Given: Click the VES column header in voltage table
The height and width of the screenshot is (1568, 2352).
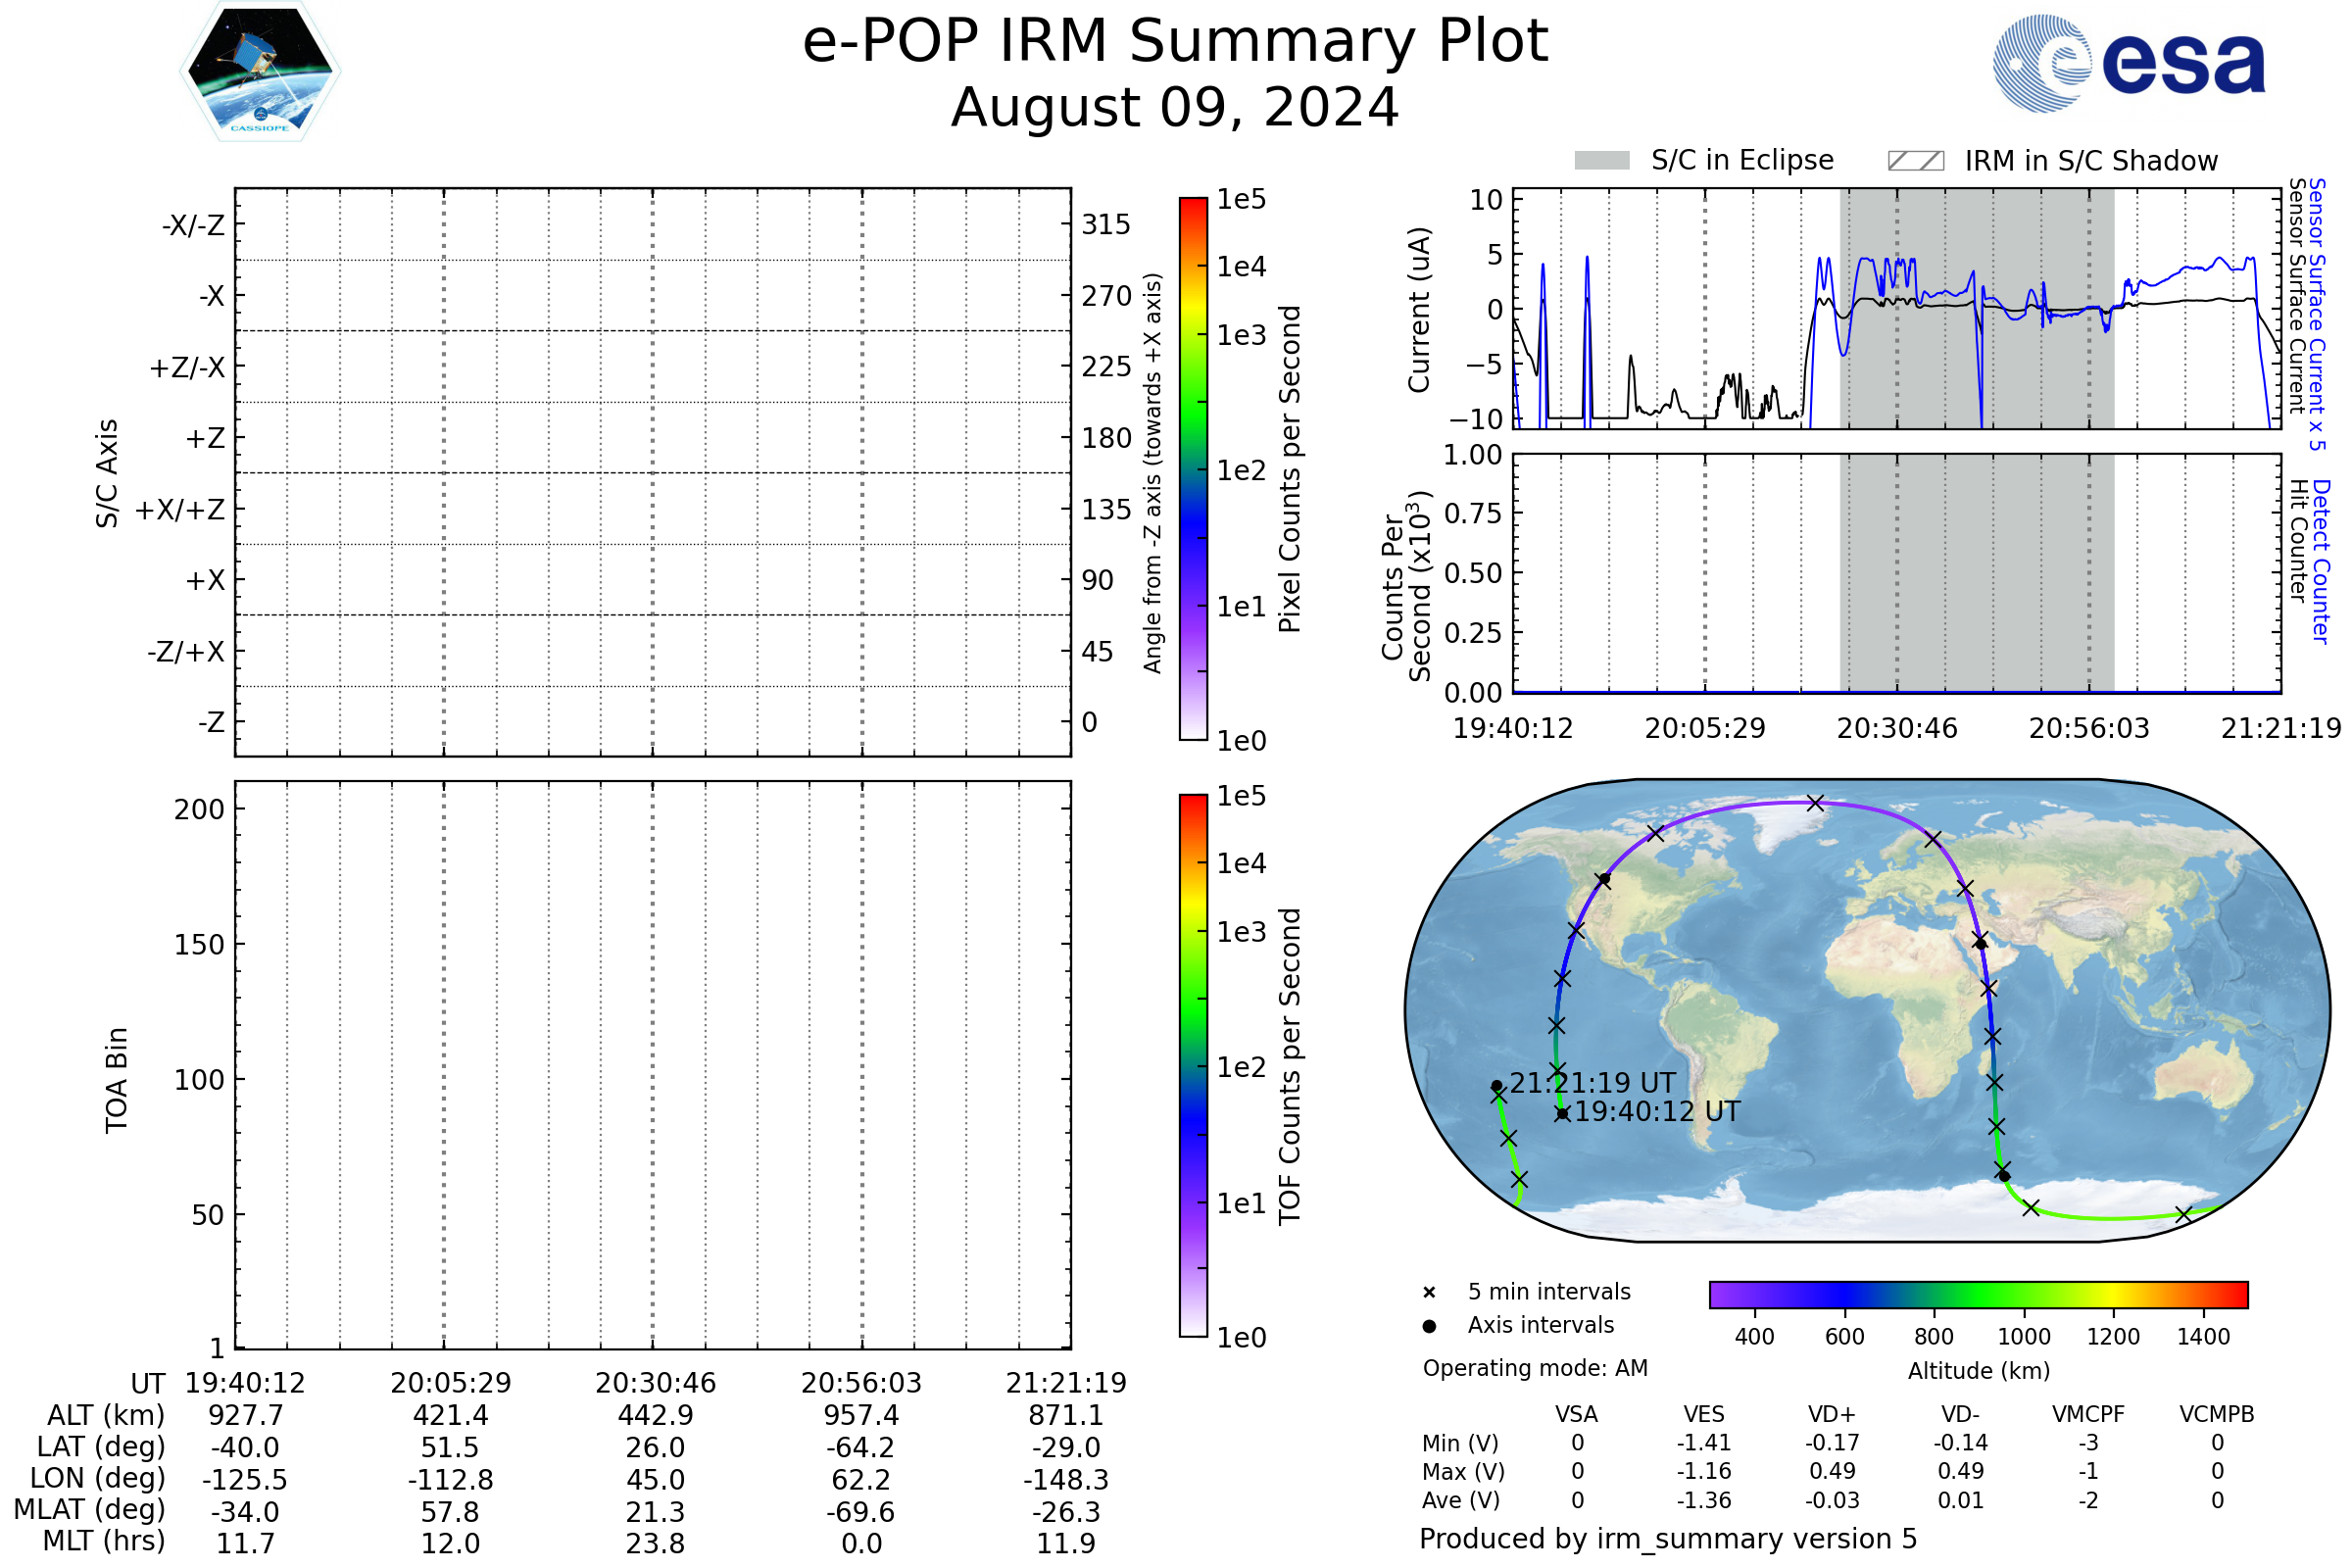Looking at the screenshot, I should click(1704, 1414).
